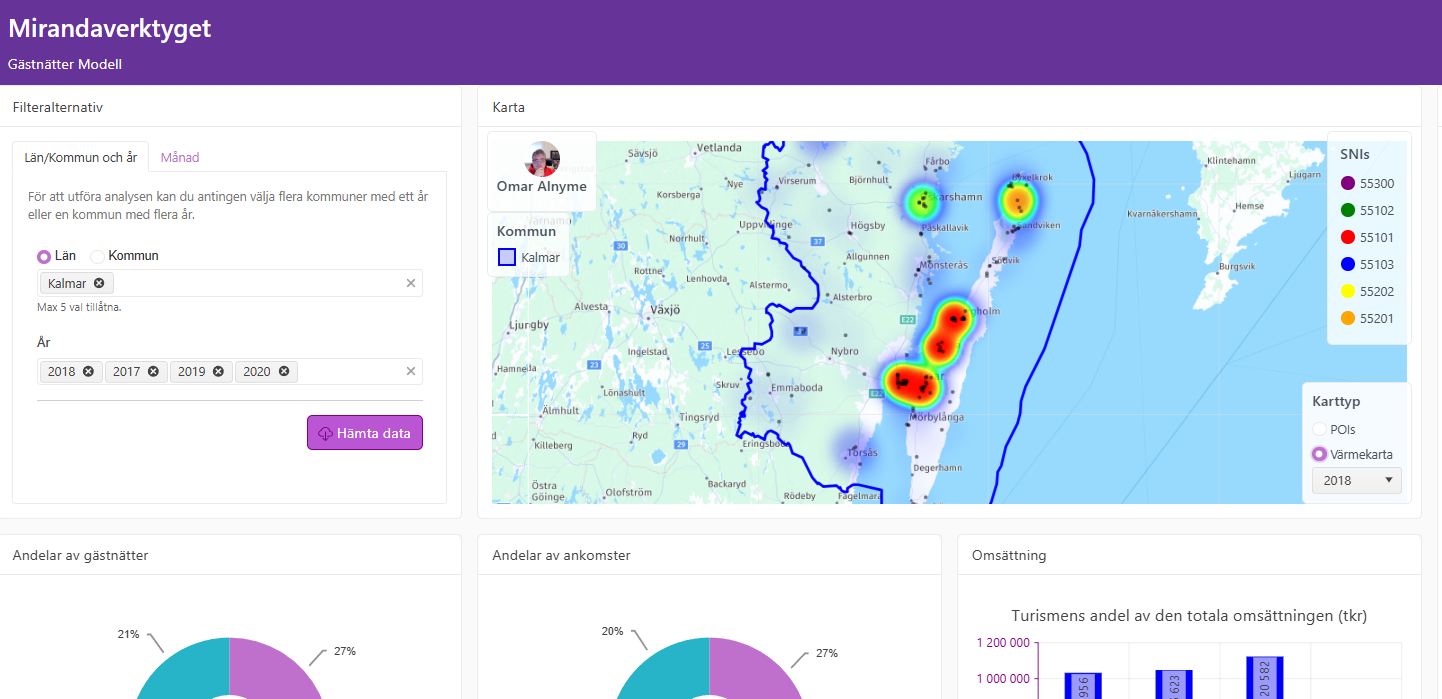Clear all selected years in År field
The height and width of the screenshot is (699, 1442).
[x=410, y=371]
